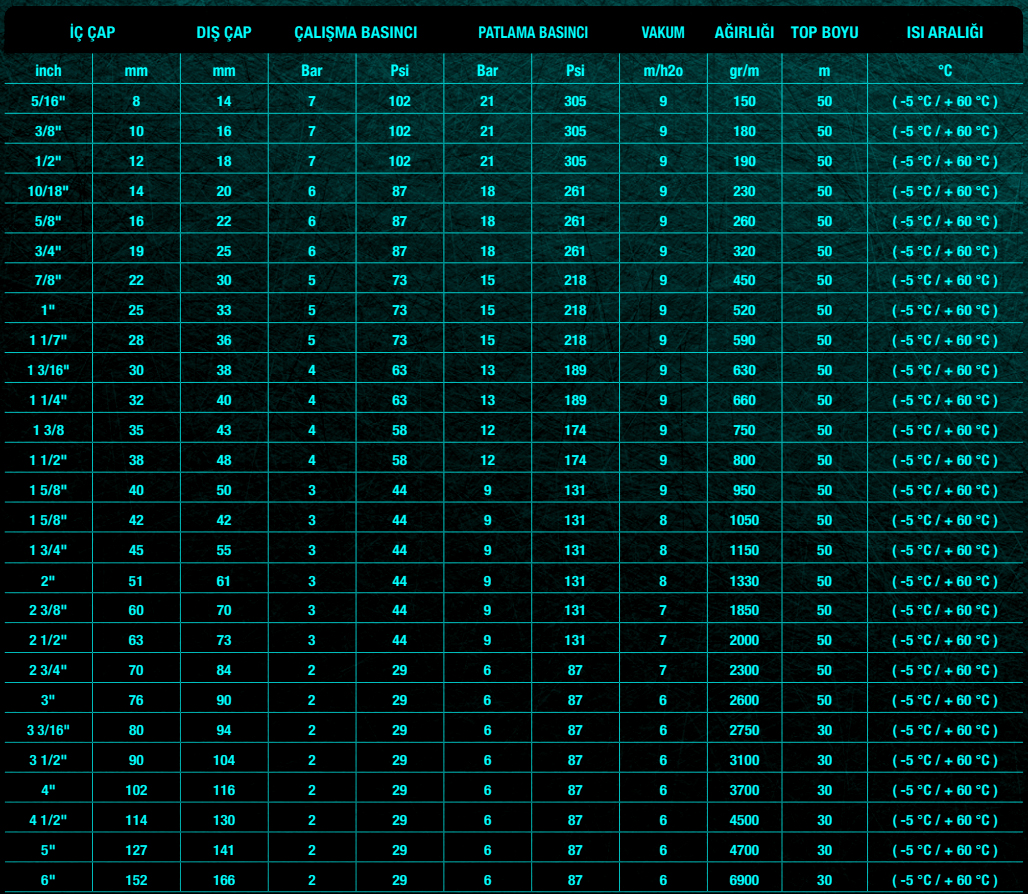The height and width of the screenshot is (894, 1028).
Task: Select the PATLAMA BASINCI header
Action: (x=532, y=32)
